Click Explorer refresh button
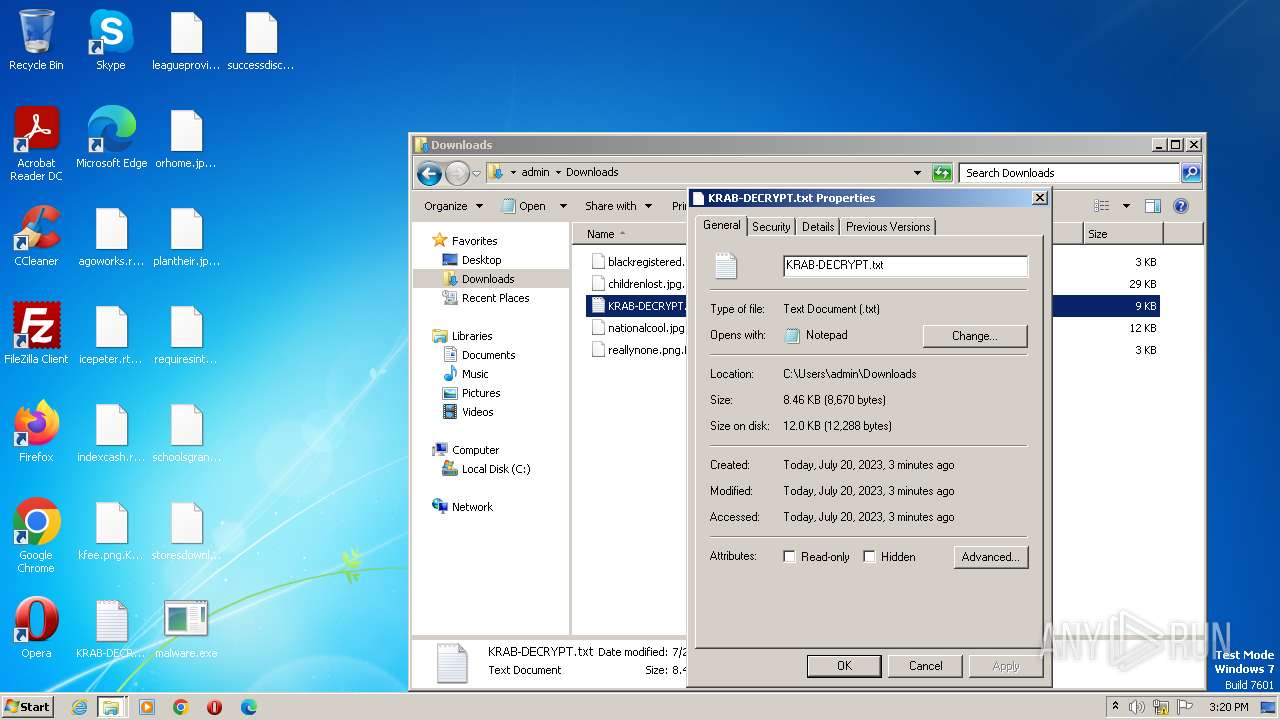The image size is (1280, 720). click(x=942, y=173)
